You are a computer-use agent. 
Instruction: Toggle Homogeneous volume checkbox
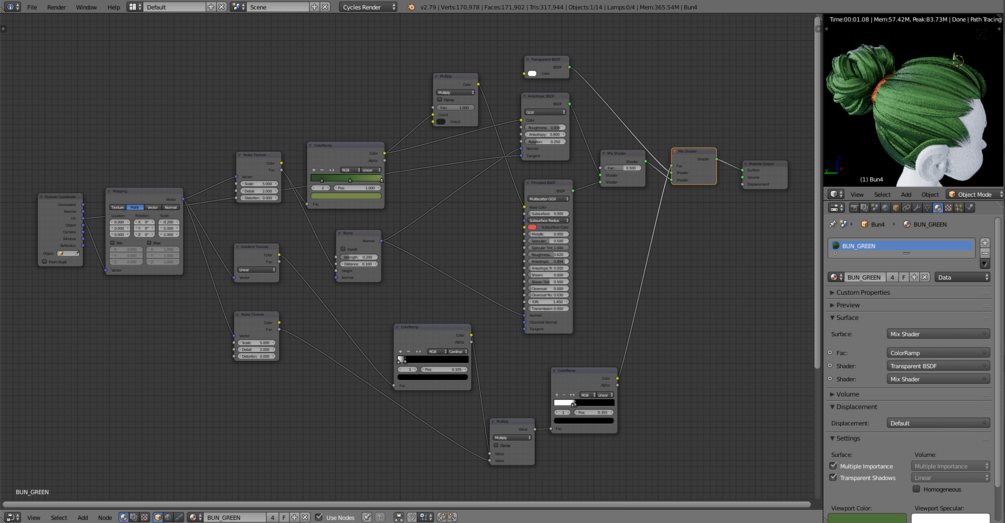click(x=917, y=489)
